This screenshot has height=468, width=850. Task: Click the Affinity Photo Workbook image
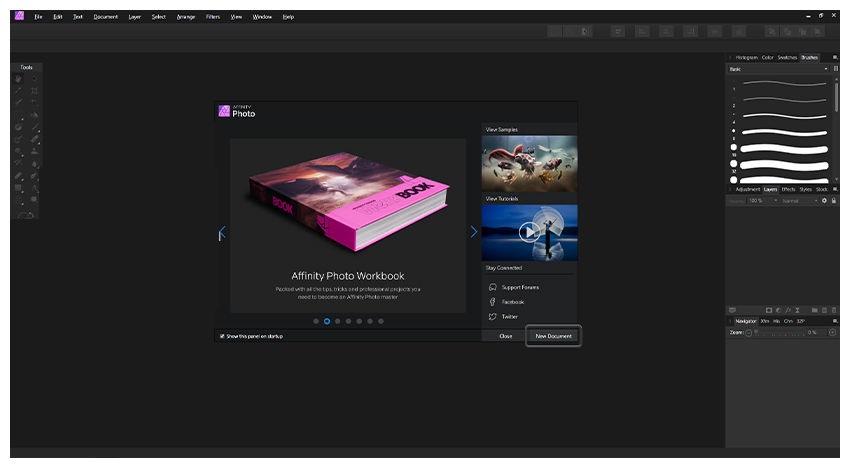click(x=348, y=202)
